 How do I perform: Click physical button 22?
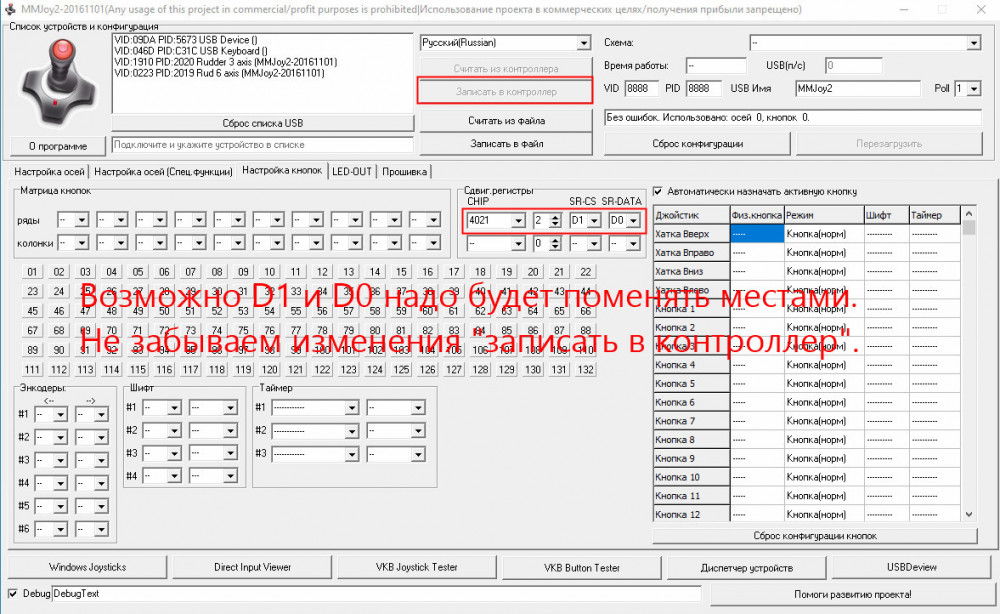click(585, 272)
